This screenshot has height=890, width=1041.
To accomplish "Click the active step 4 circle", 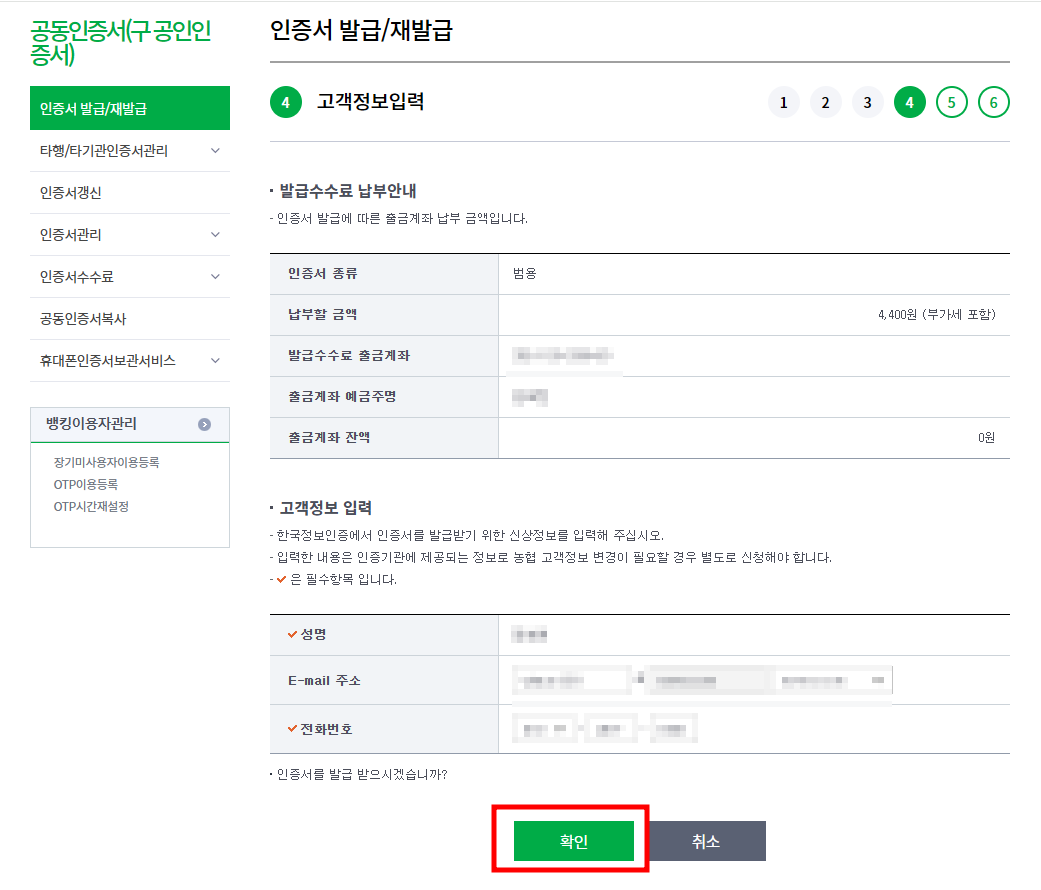I will (910, 102).
